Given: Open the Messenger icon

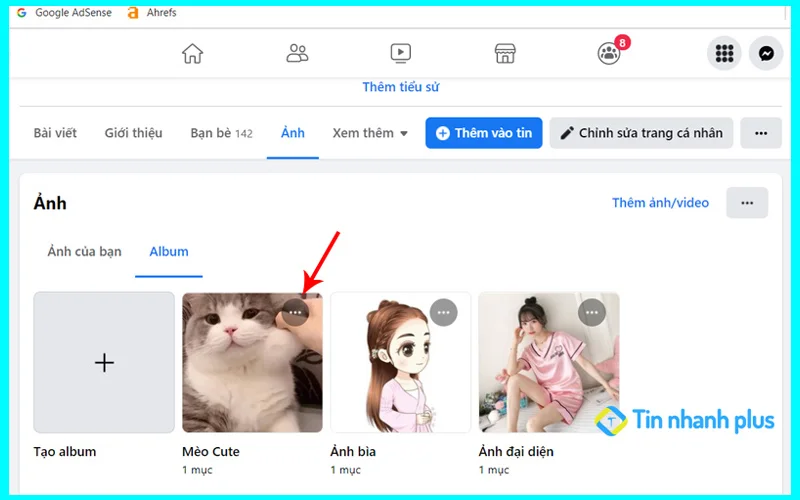Looking at the screenshot, I should (x=766, y=53).
